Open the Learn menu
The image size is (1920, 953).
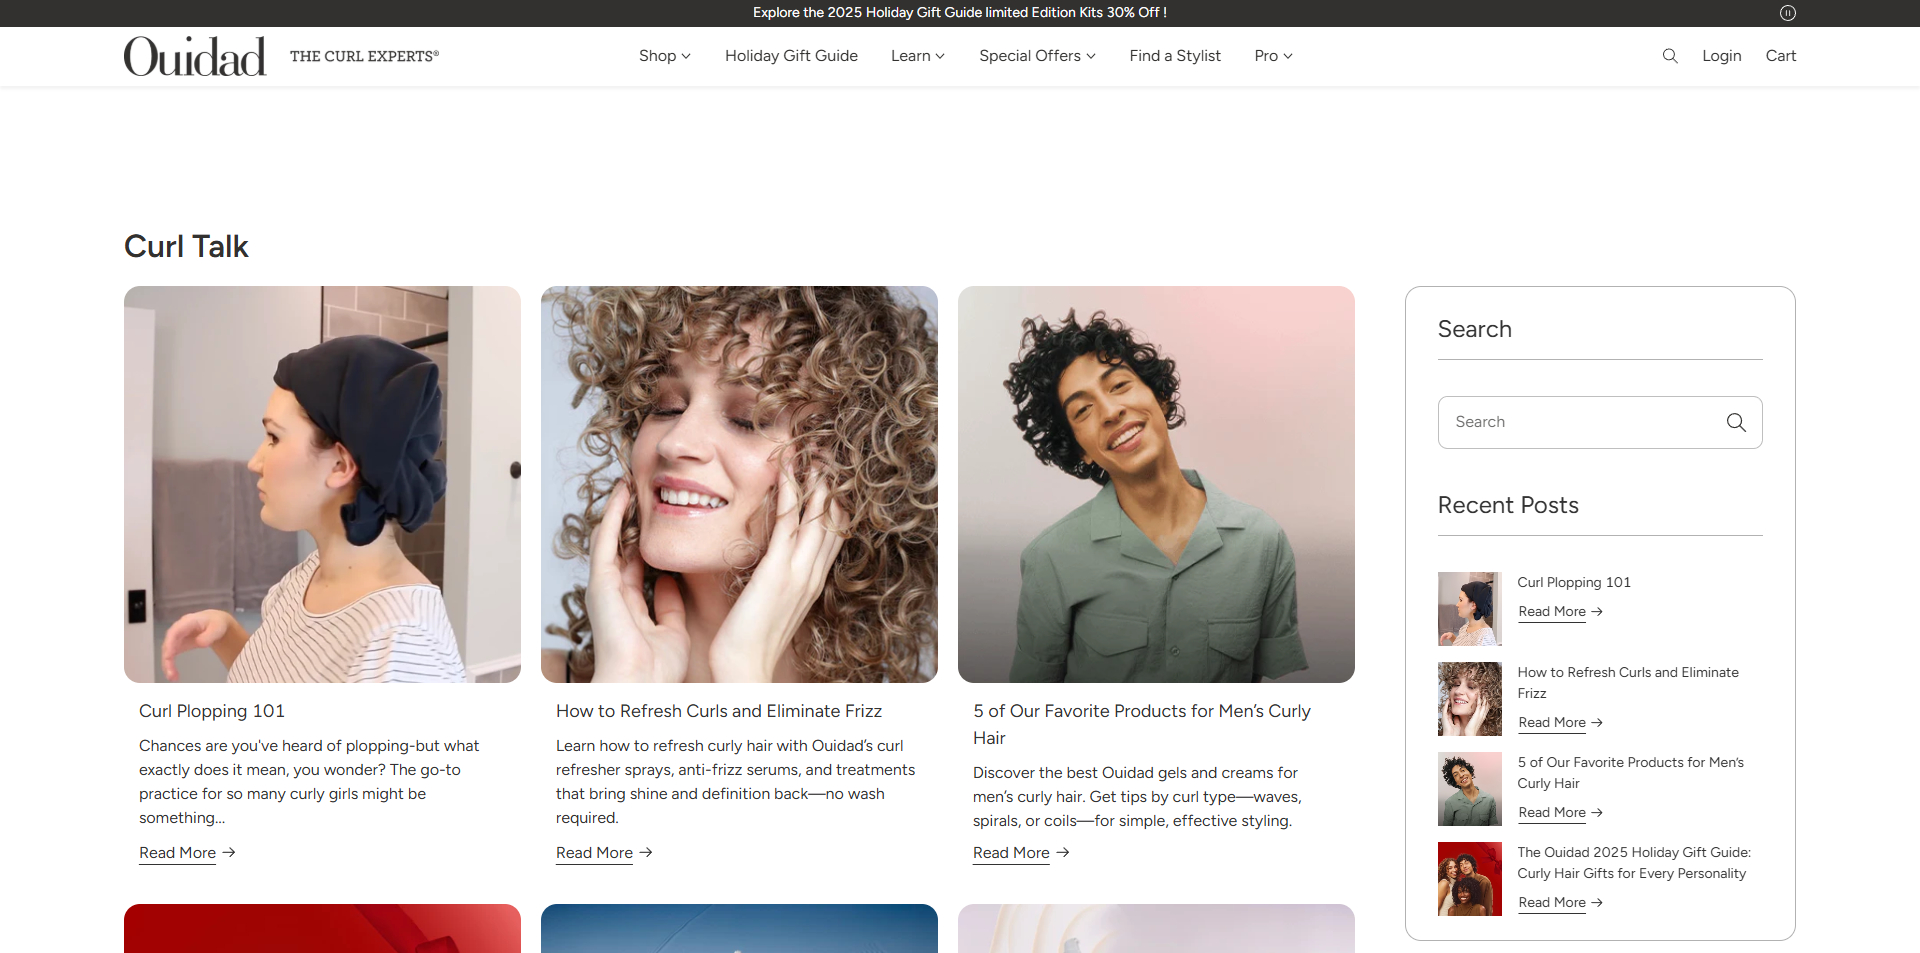click(x=916, y=56)
